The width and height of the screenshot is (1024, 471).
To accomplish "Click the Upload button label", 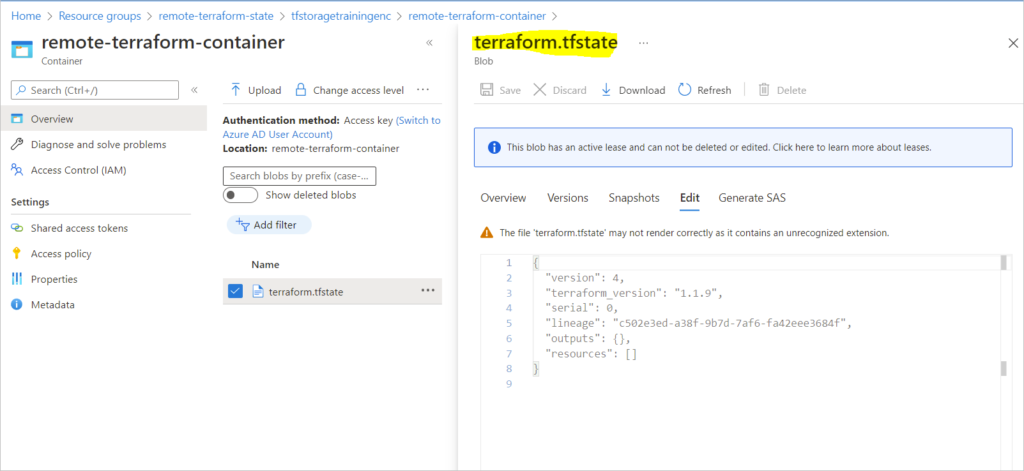I will pos(264,90).
